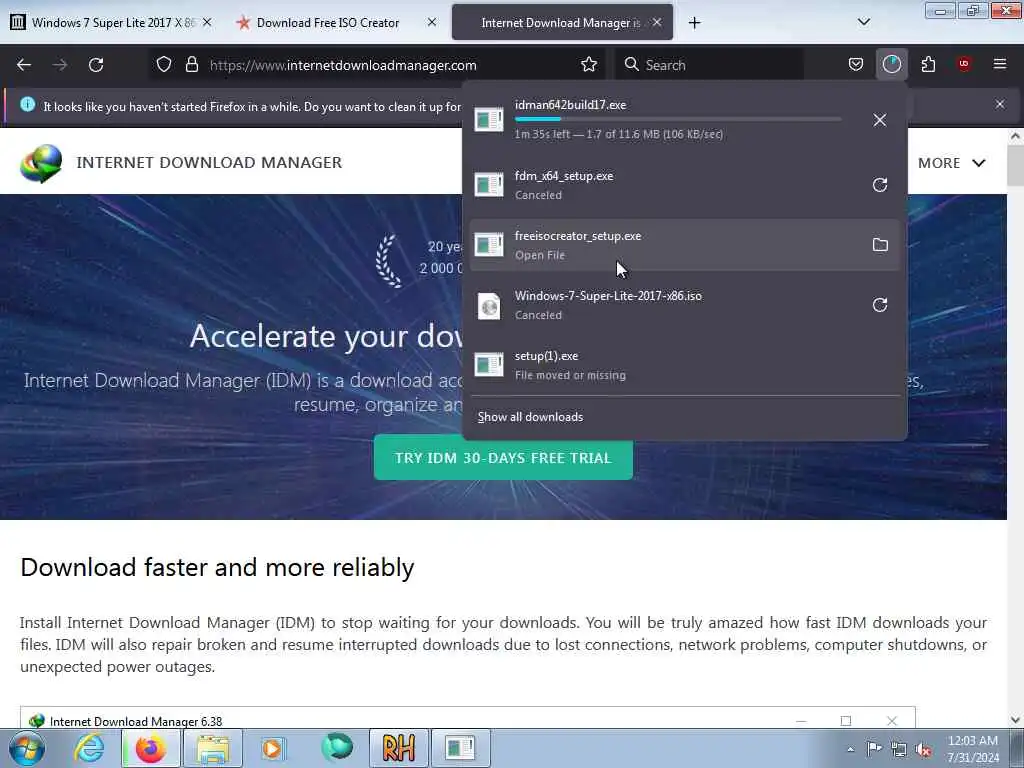Switch to Download Free ISO Creator tab
This screenshot has width=1024, height=768.
coord(337,22)
